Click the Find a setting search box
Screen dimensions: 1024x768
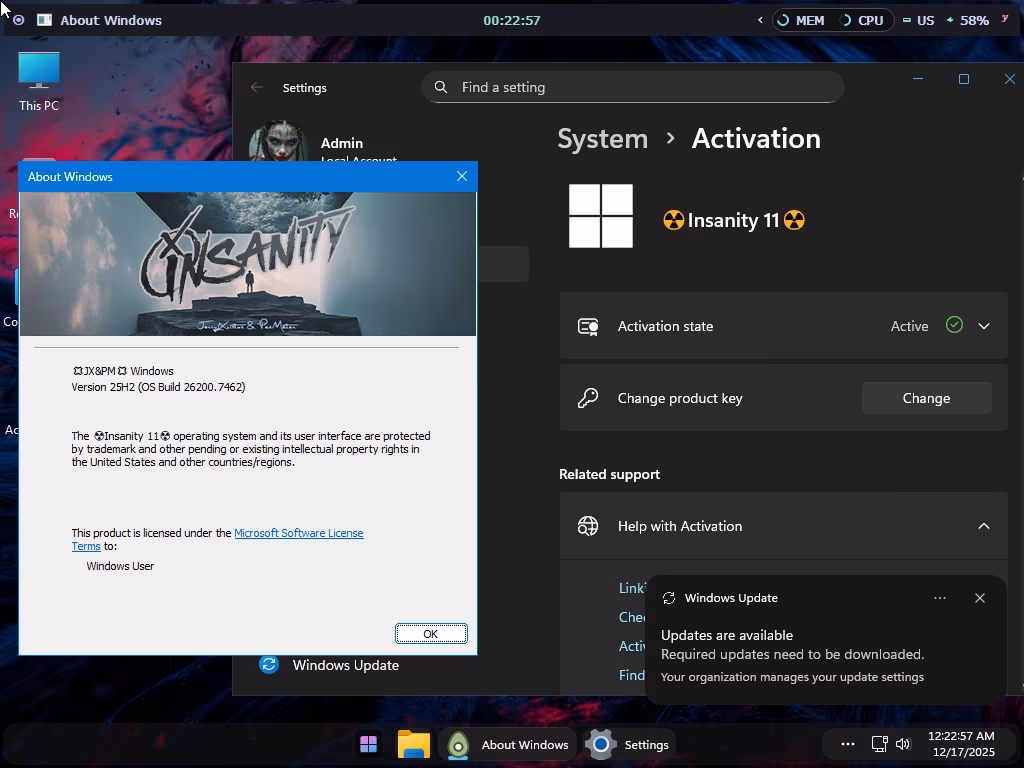[x=640, y=87]
